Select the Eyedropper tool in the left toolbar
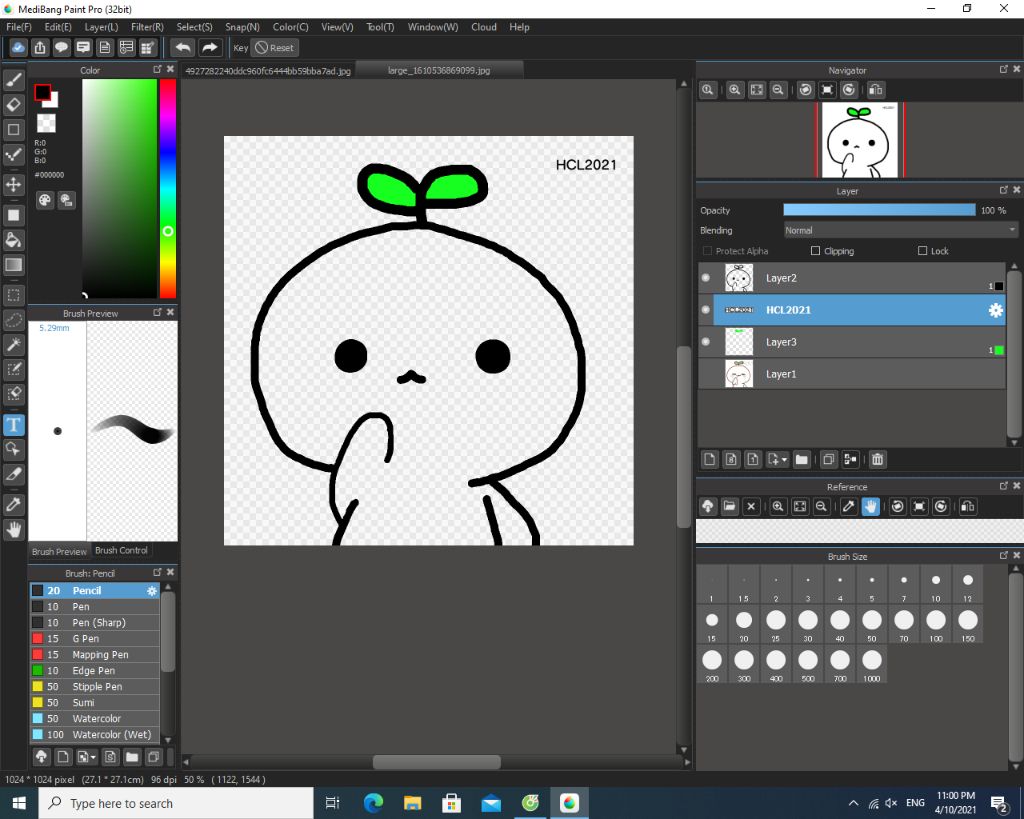Screen dimensions: 1024x819 [x=14, y=504]
